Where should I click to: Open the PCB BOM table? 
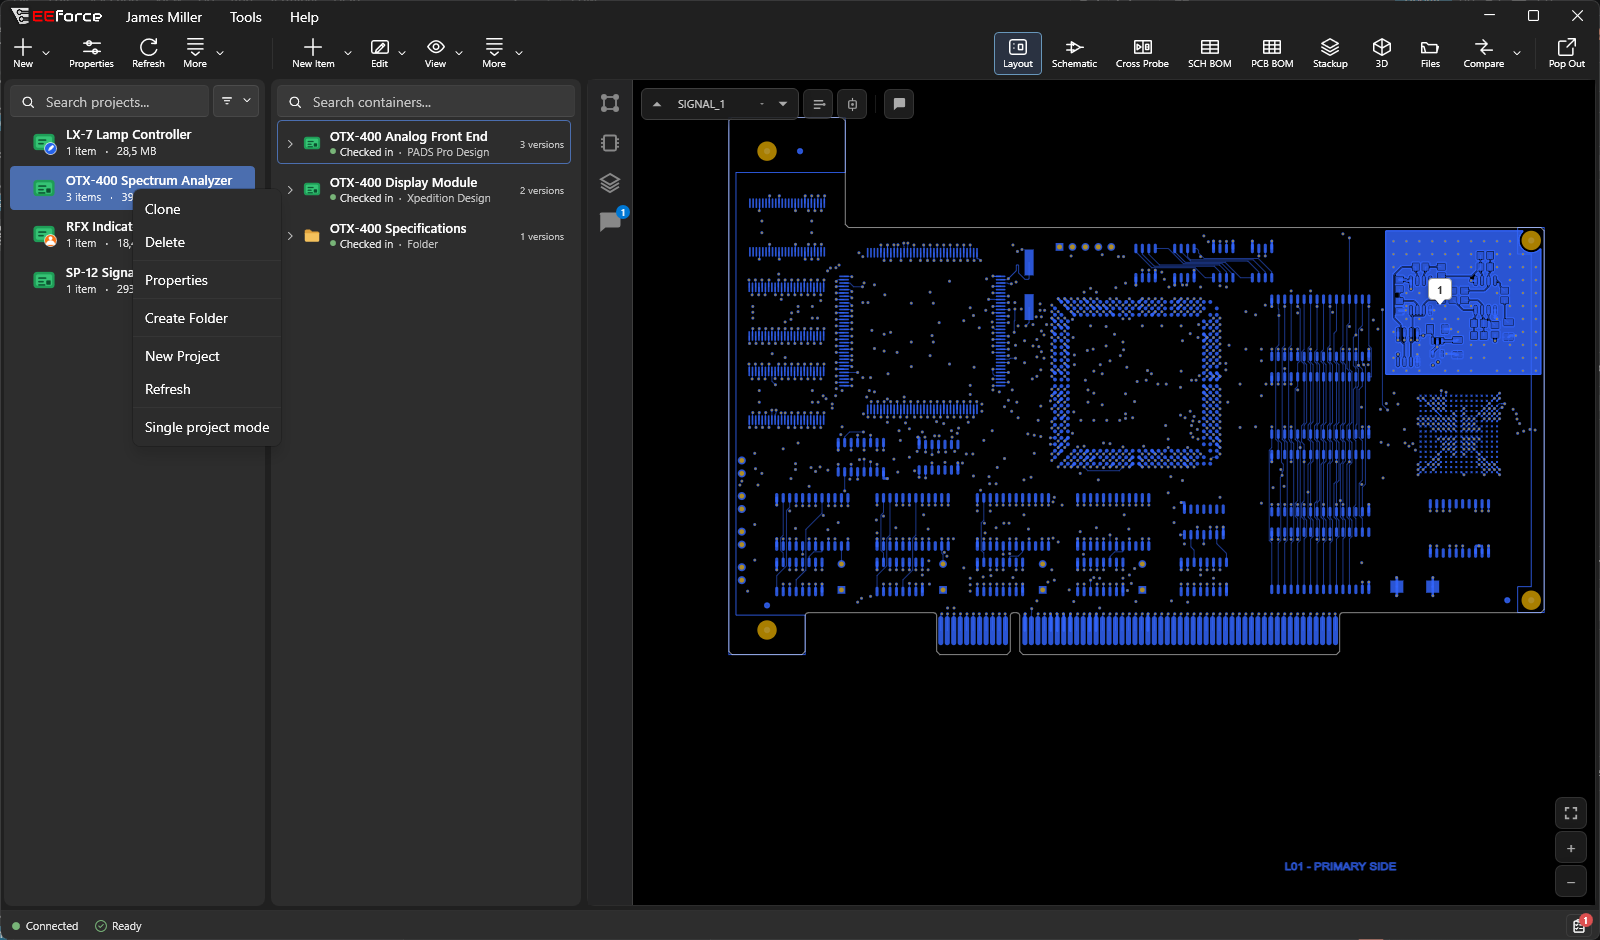click(1272, 53)
